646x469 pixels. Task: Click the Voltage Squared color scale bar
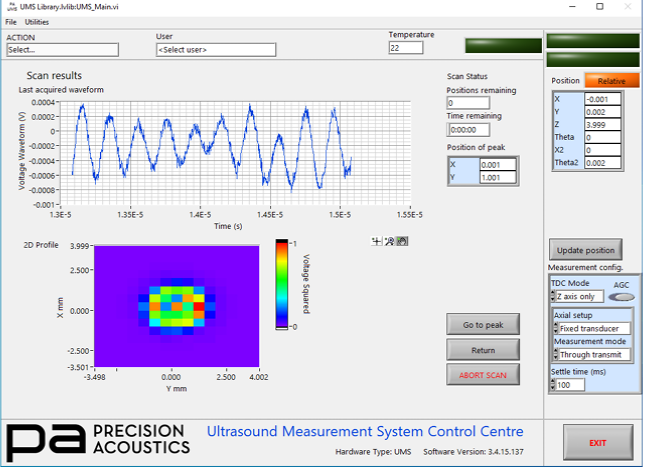tap(282, 285)
